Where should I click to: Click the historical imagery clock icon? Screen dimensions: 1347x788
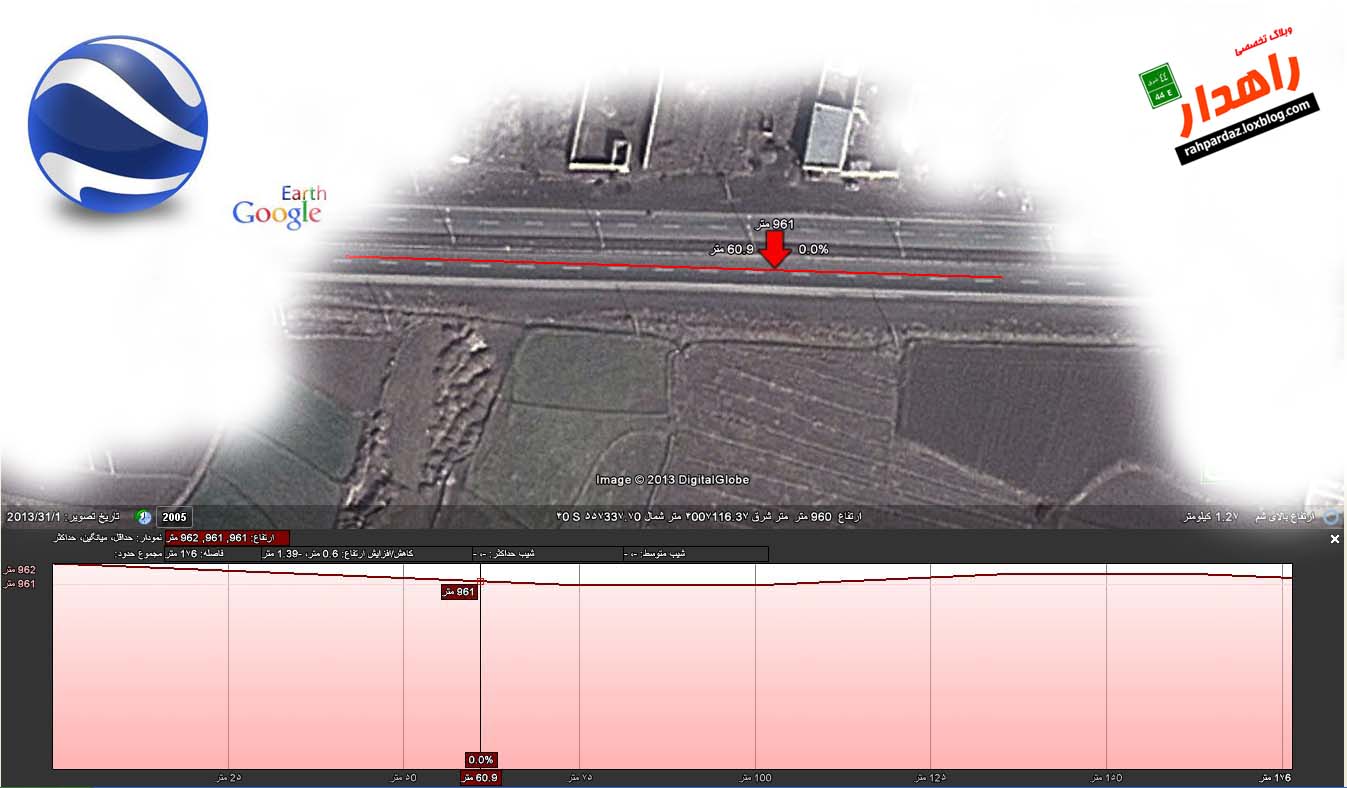point(143,517)
